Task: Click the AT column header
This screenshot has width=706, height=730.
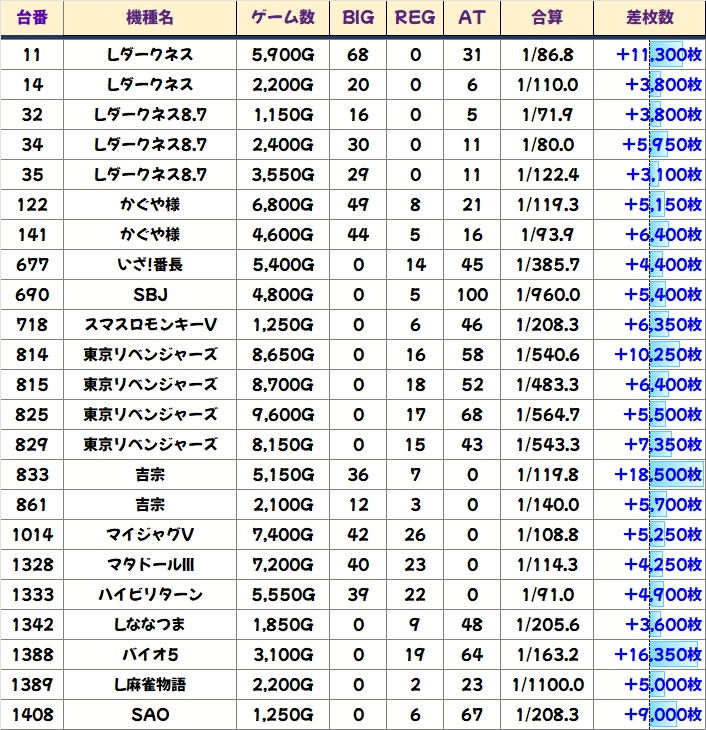Action: (471, 18)
